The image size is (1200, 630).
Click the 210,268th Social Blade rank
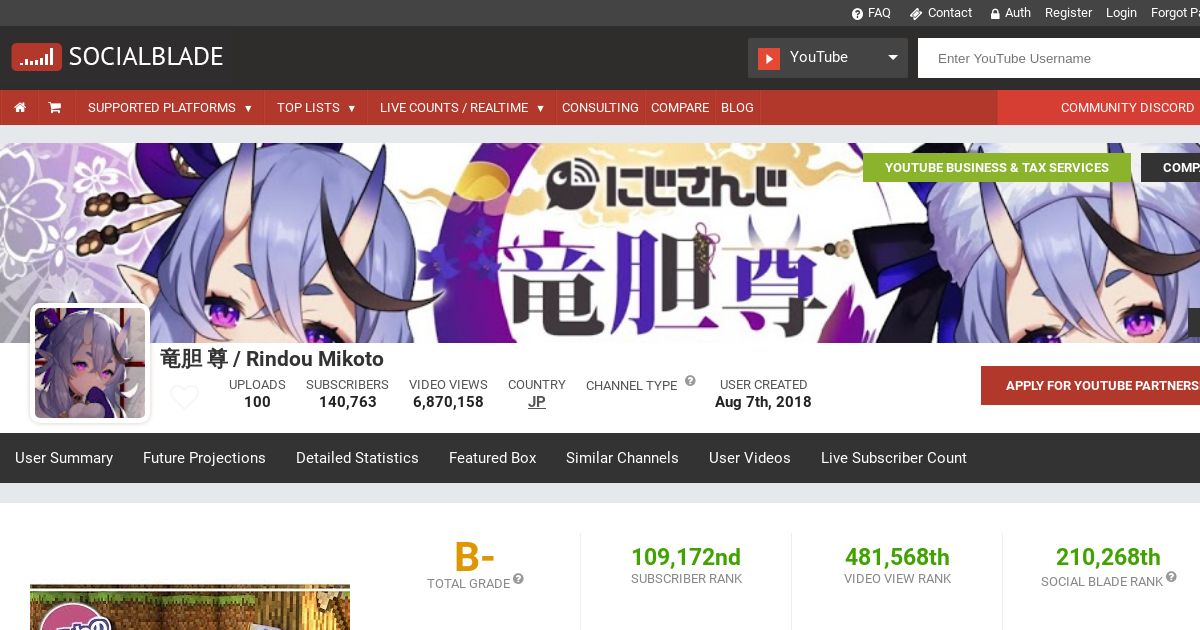[1108, 557]
